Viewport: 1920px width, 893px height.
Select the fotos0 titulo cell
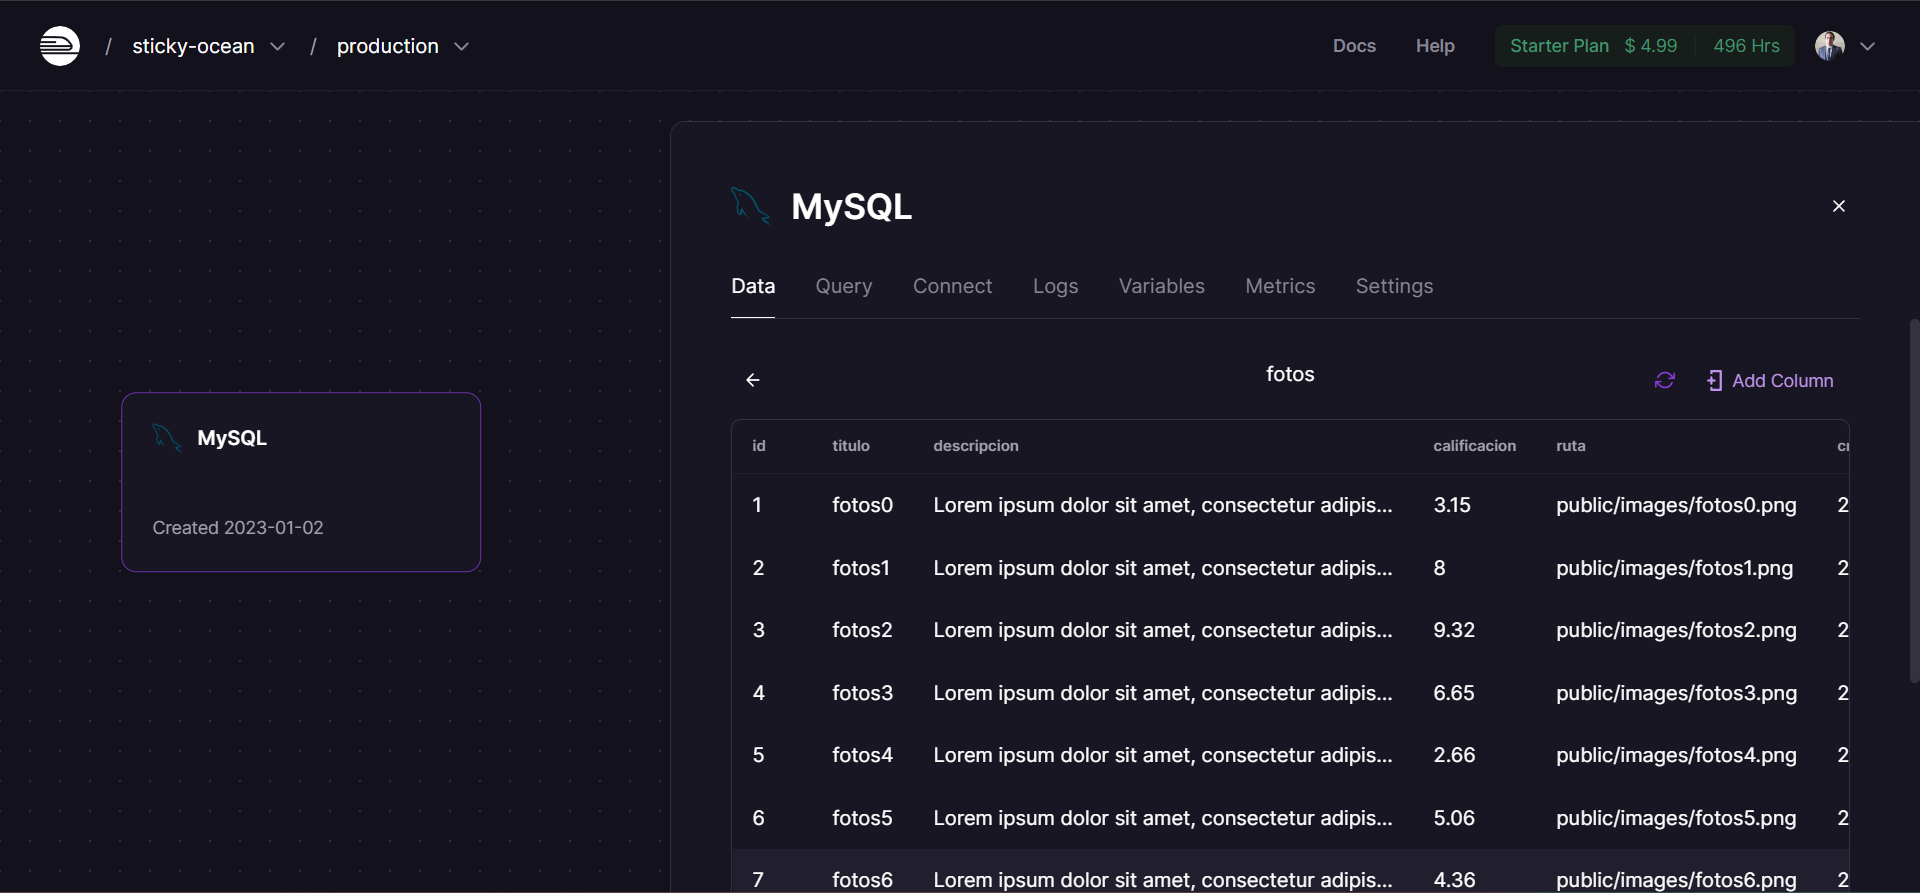click(x=862, y=505)
